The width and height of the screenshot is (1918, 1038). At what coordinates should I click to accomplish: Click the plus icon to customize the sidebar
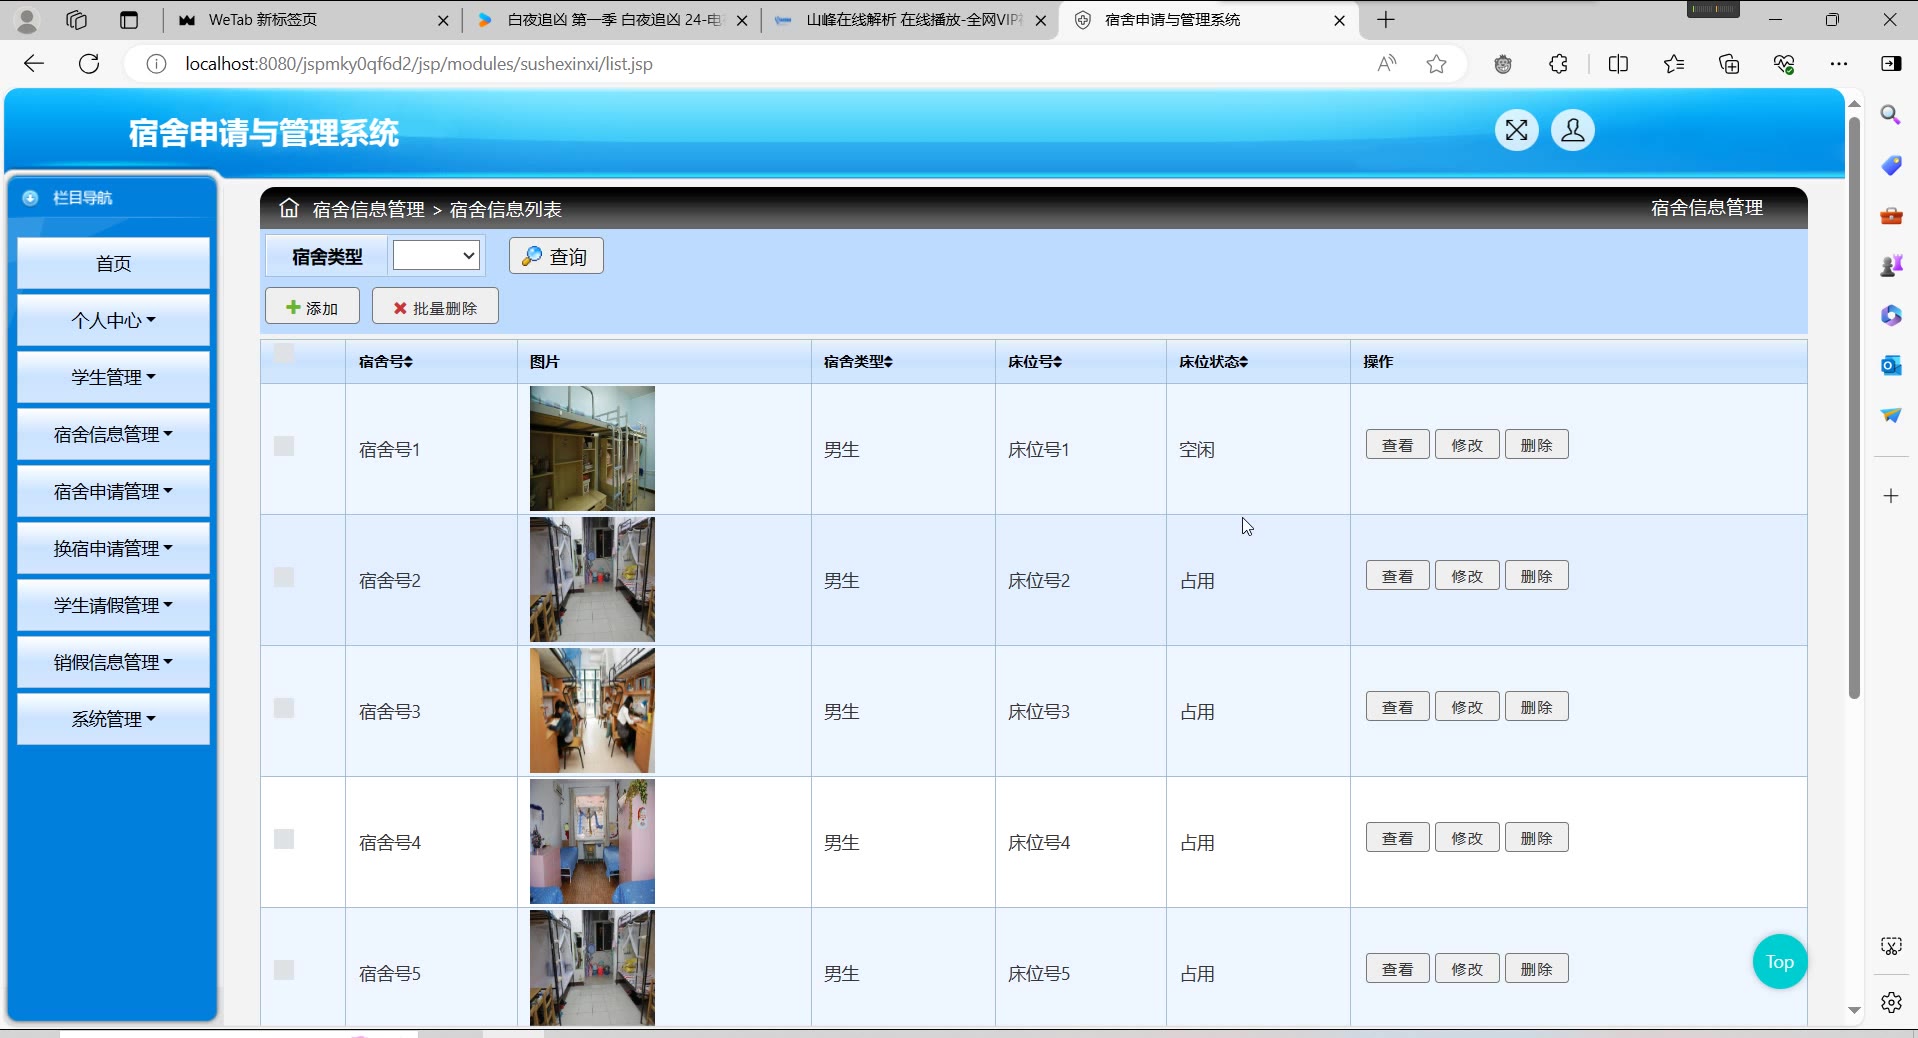click(1890, 496)
